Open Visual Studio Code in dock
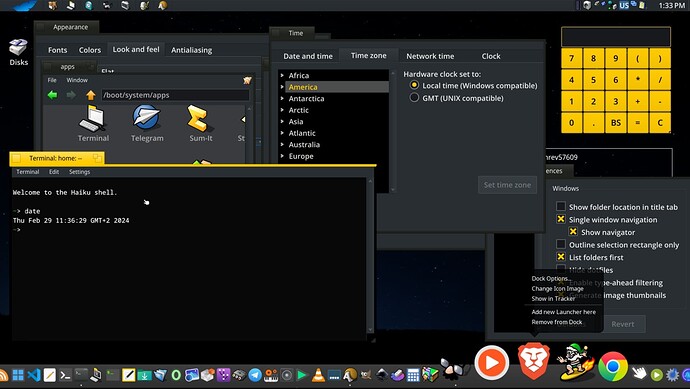690x389 pixels. pyautogui.click(x=34, y=375)
